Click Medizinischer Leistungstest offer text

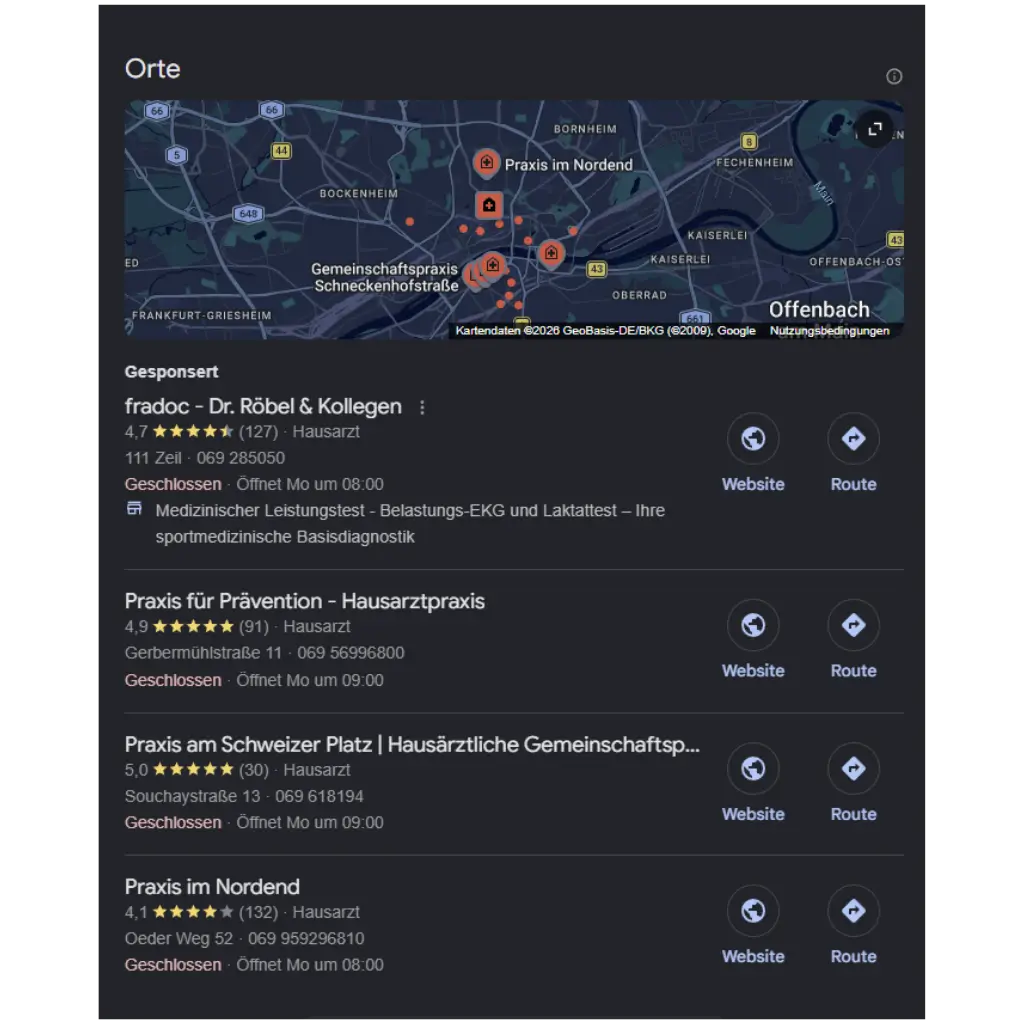click(410, 523)
